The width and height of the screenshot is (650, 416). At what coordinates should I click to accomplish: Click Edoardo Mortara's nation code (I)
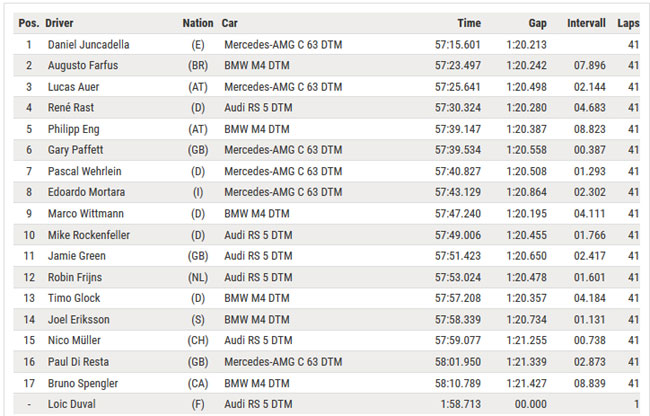[198, 192]
